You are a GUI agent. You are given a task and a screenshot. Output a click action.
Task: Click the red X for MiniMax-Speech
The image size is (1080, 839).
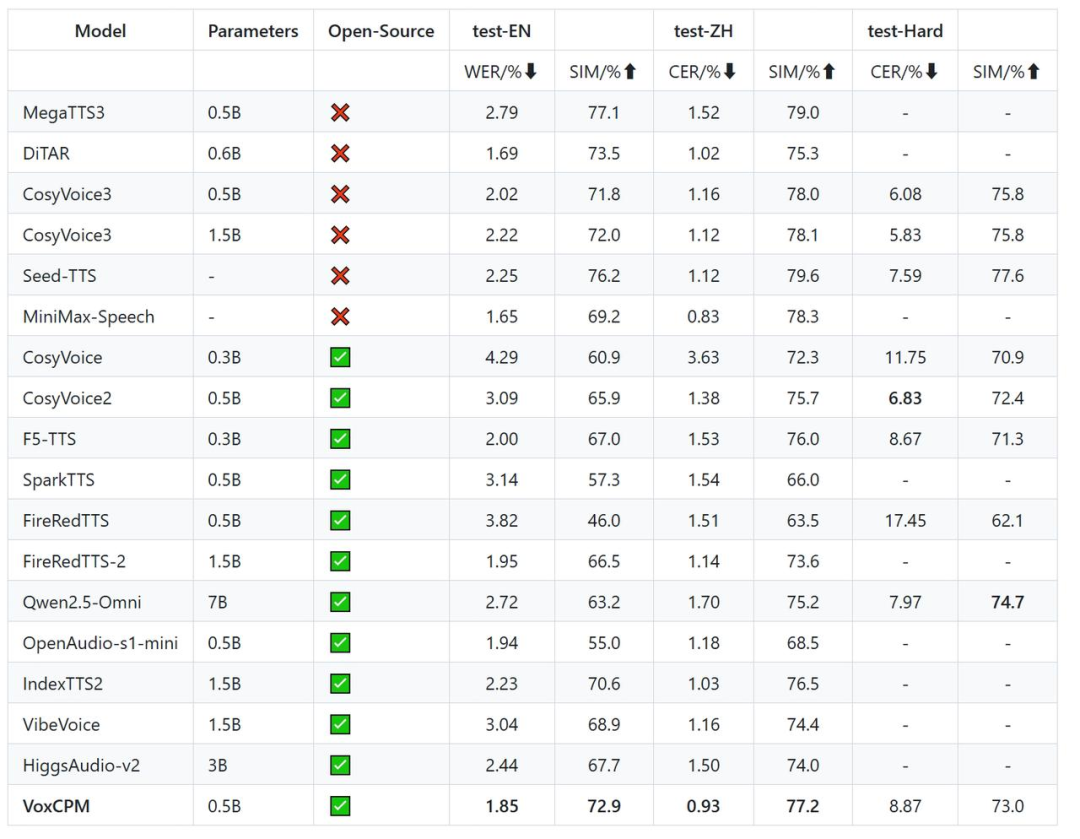[x=340, y=317]
